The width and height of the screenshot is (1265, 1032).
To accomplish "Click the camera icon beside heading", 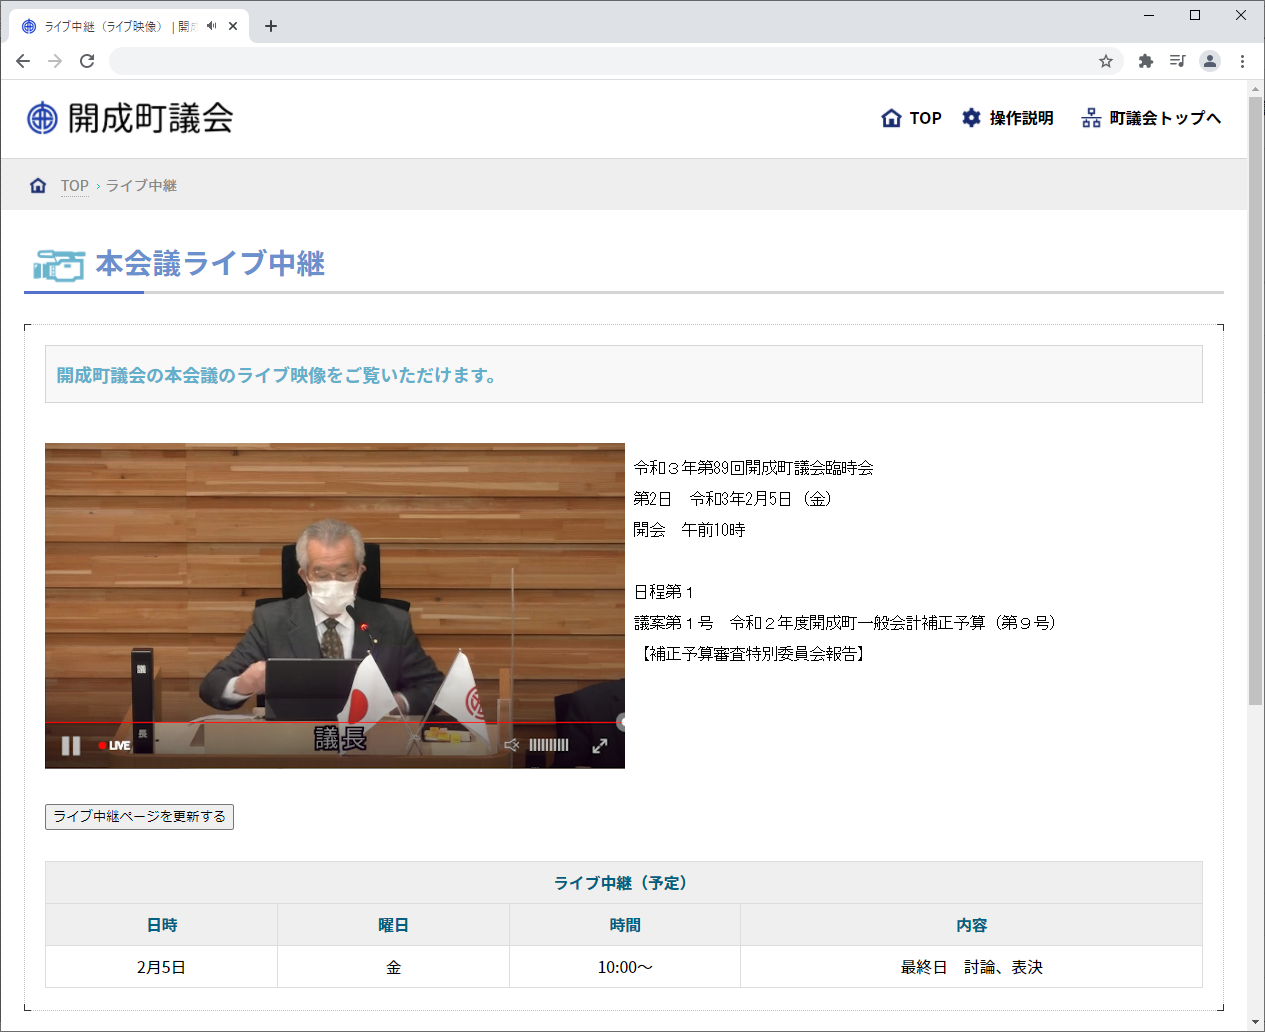I will pyautogui.click(x=59, y=266).
